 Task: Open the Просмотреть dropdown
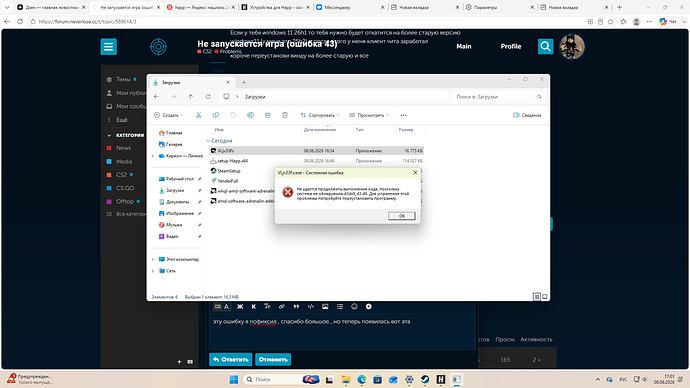[369, 115]
